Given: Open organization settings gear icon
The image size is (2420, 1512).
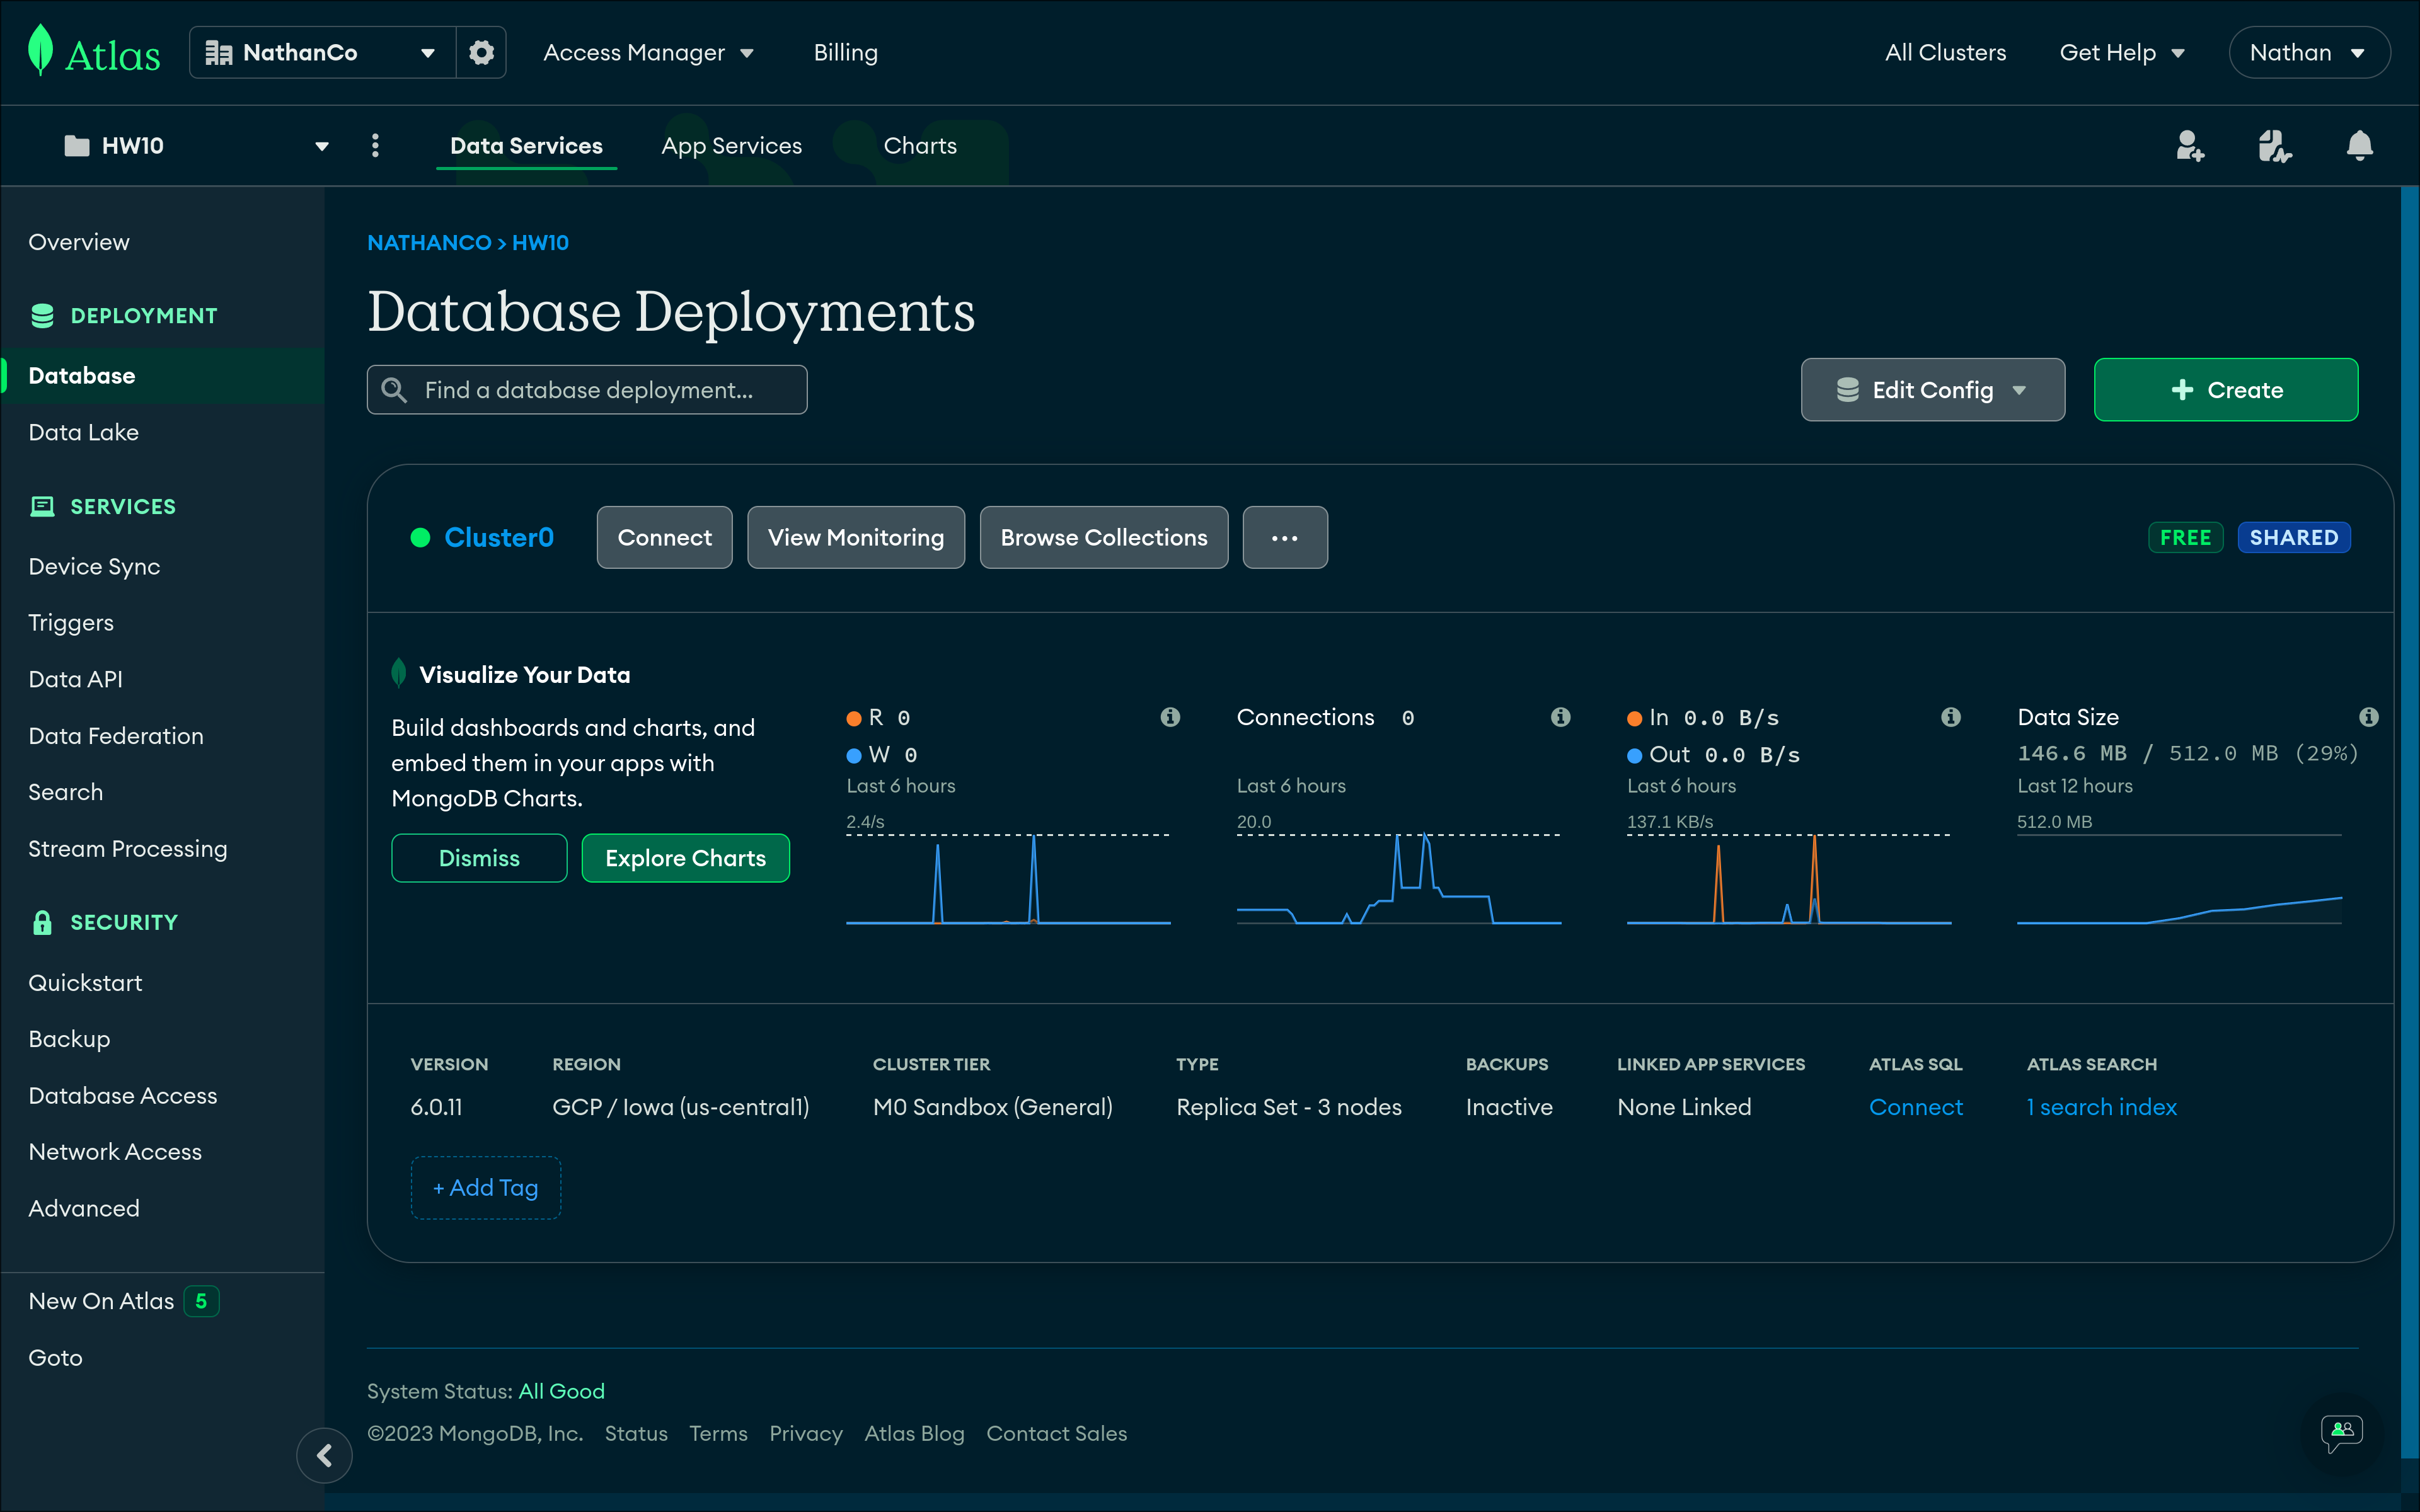Looking at the screenshot, I should point(481,52).
